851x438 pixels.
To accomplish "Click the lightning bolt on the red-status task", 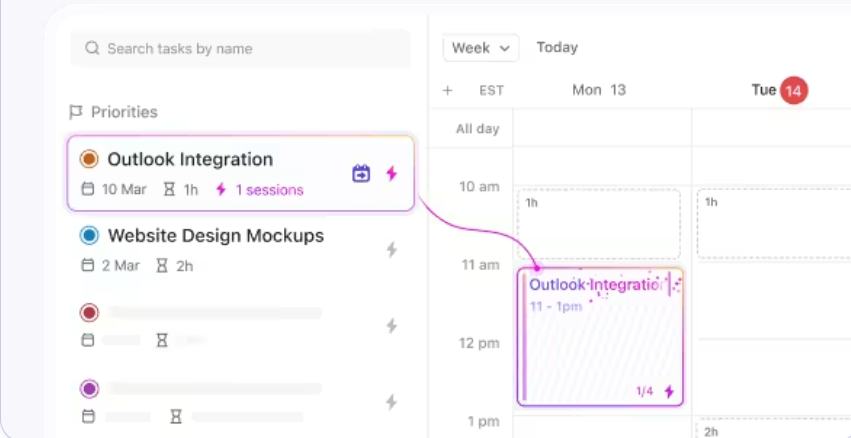I will pos(391,326).
